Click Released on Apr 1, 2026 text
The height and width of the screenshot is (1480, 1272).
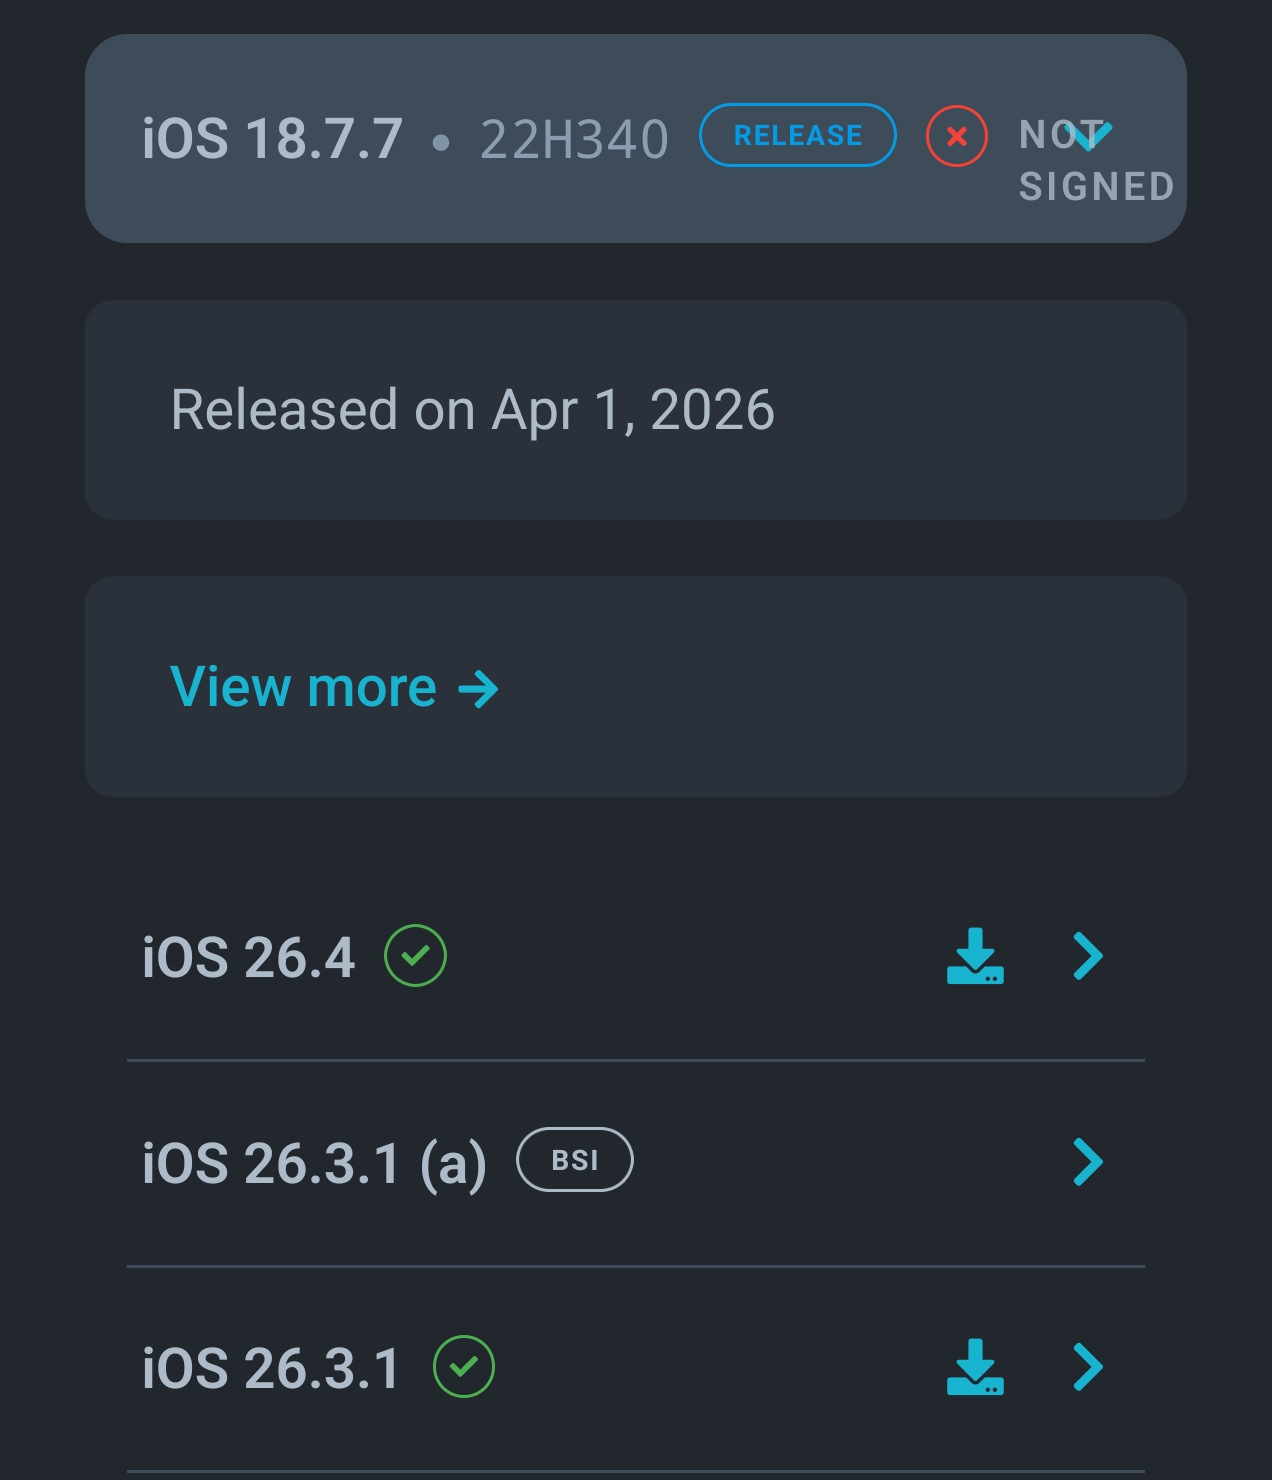pos(473,410)
